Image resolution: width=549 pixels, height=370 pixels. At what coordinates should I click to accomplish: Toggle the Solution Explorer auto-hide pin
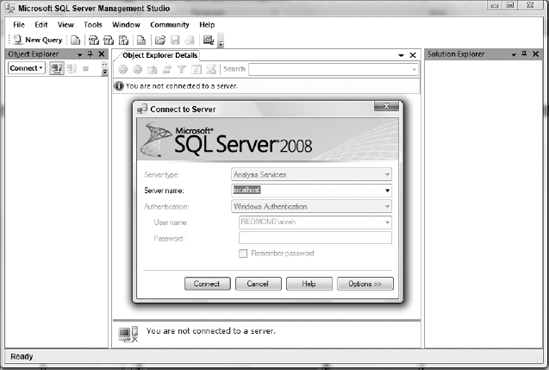coord(524,54)
